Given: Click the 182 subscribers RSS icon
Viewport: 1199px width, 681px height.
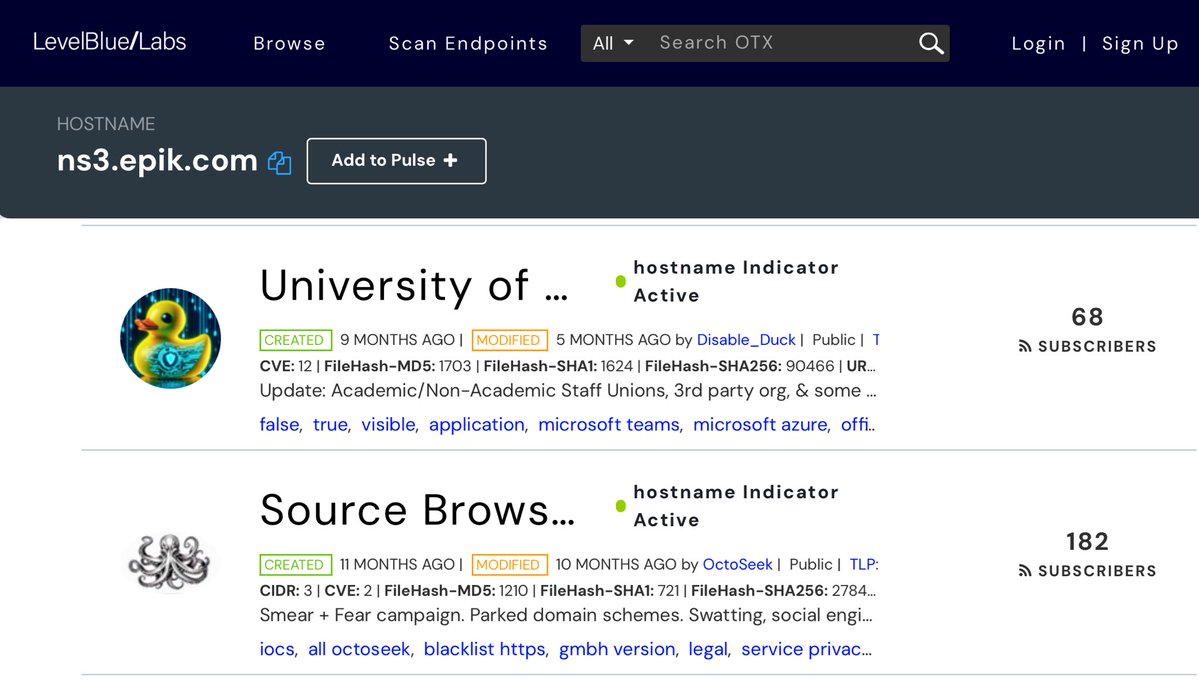Looking at the screenshot, I should coord(1025,571).
